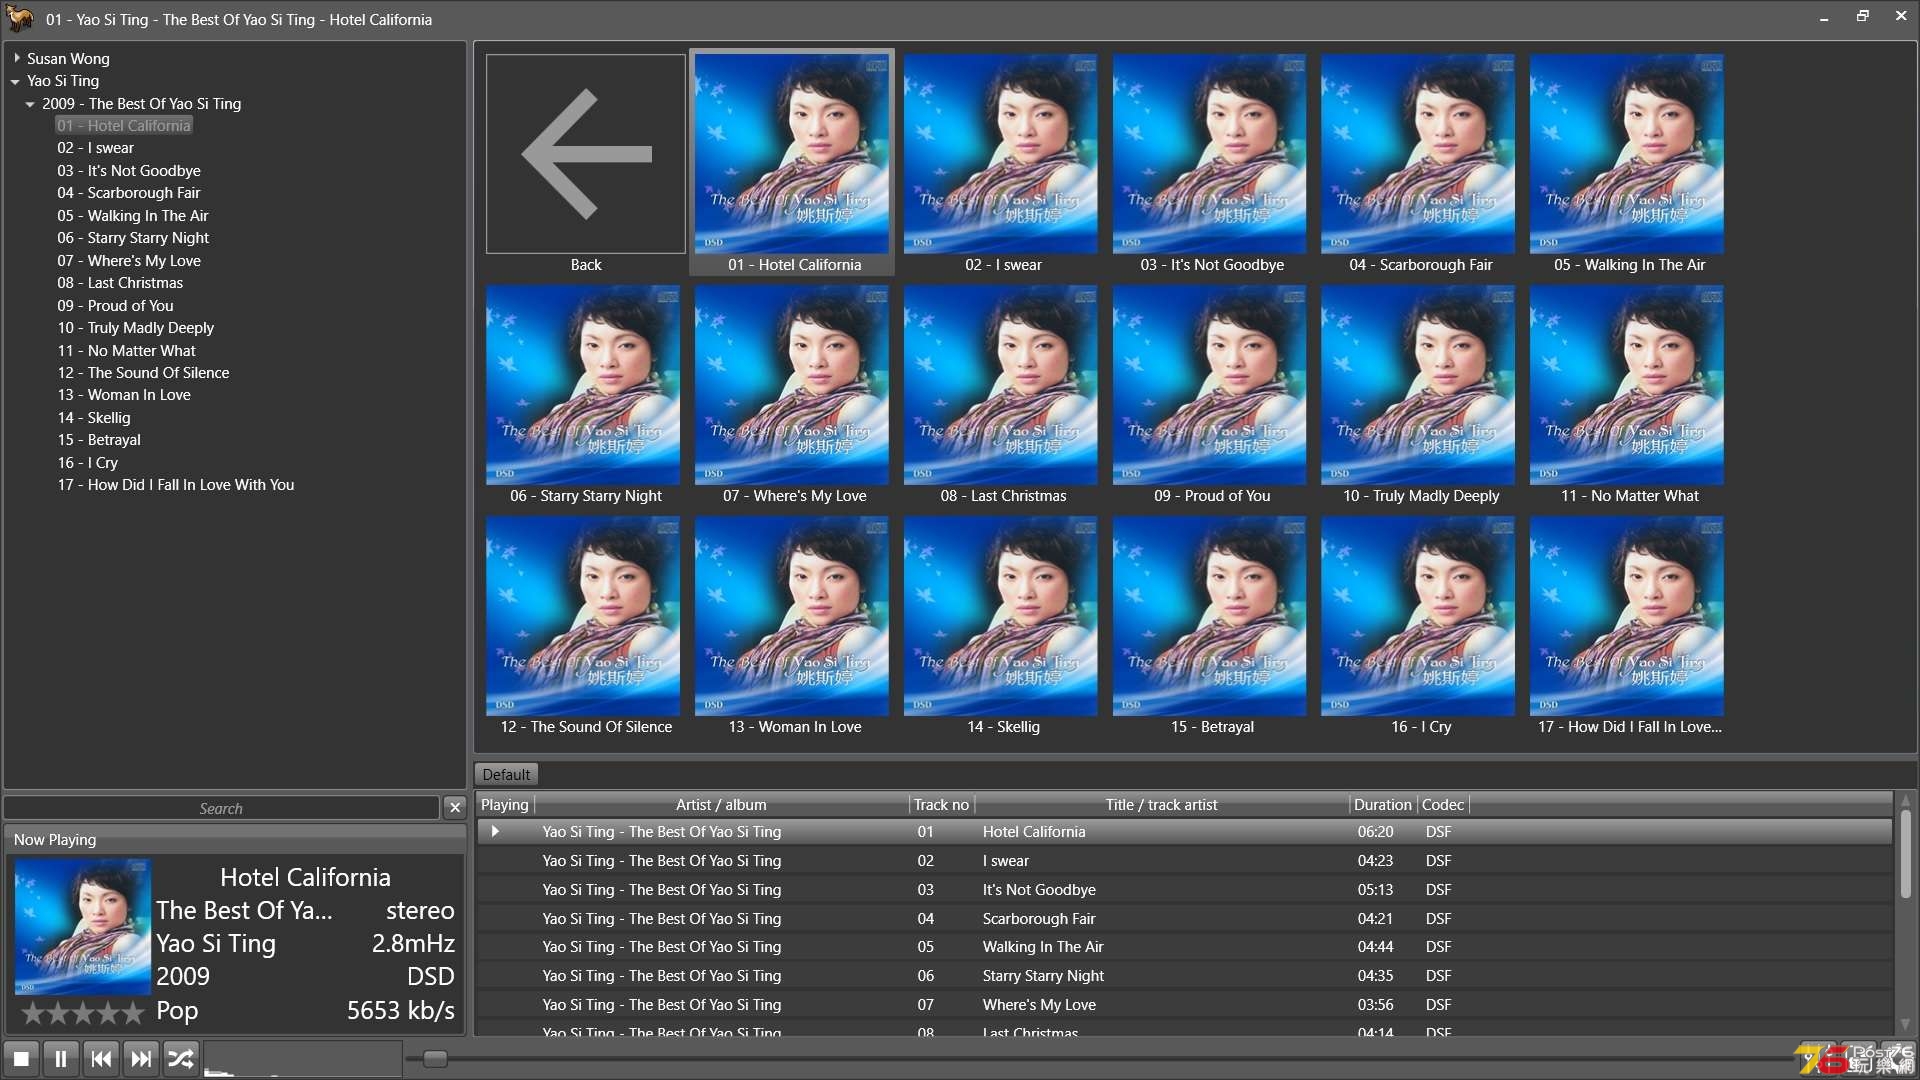Click the Stop playback button

pos(21,1058)
